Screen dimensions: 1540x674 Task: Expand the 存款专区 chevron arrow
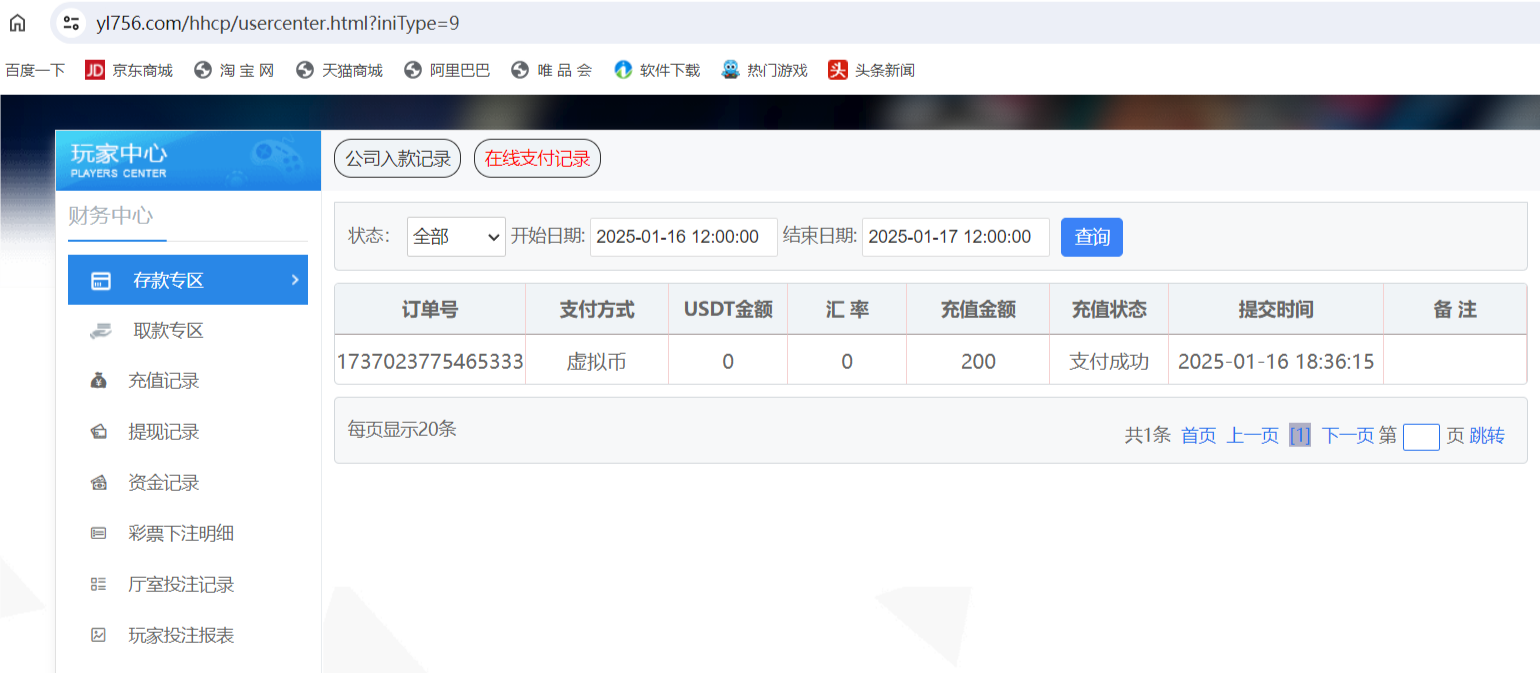296,280
